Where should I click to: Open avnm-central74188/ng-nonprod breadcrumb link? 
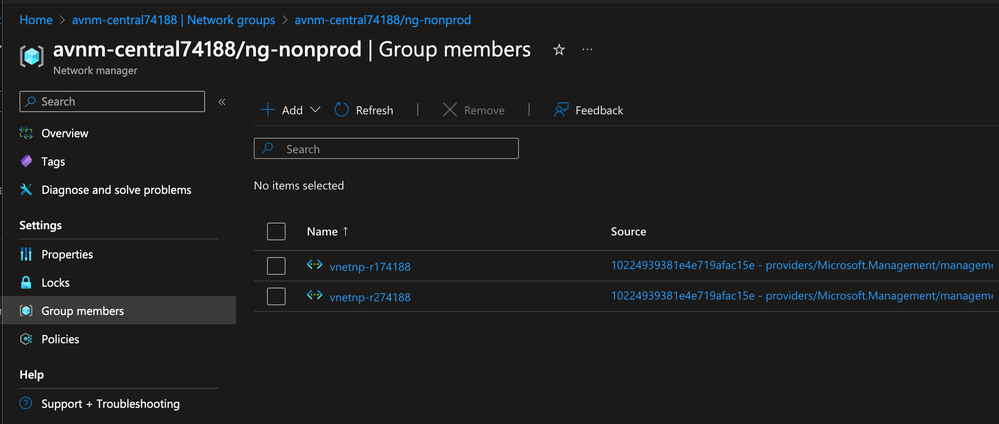pyautogui.click(x=383, y=20)
